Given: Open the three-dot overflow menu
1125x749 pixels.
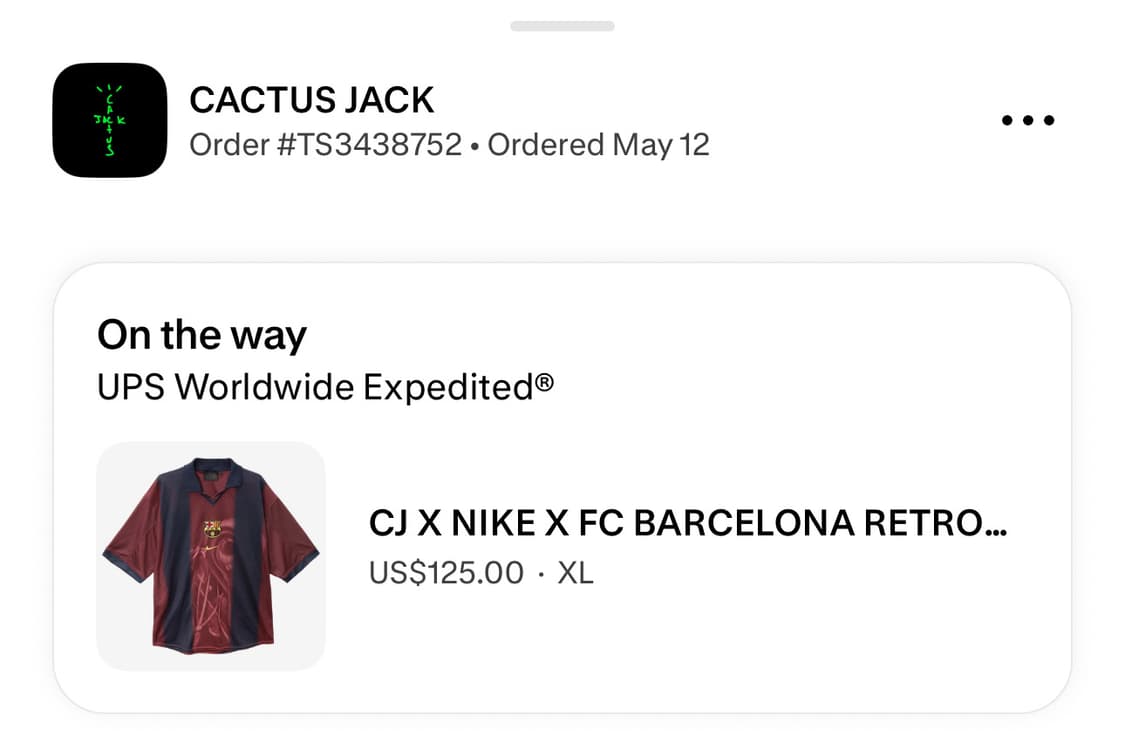Looking at the screenshot, I should point(1027,119).
